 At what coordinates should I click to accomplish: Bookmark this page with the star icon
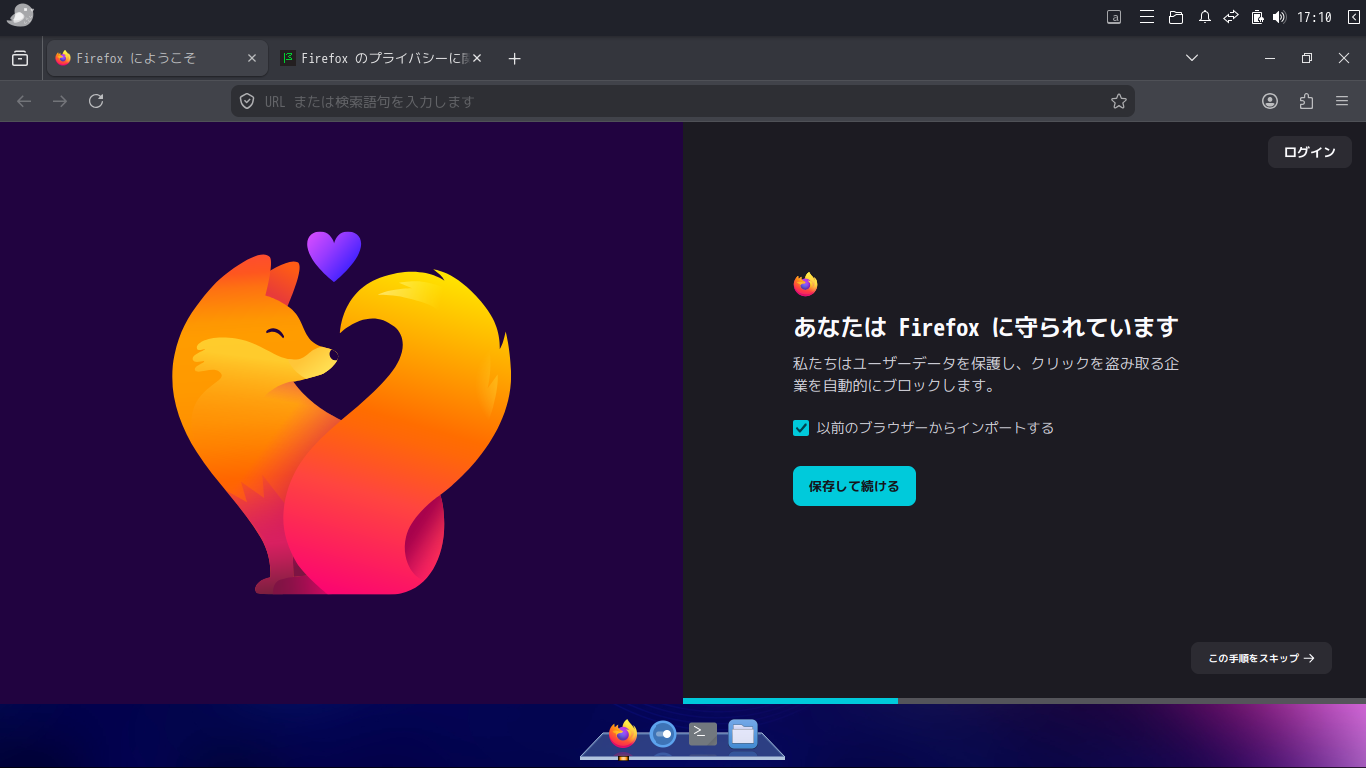click(x=1119, y=101)
